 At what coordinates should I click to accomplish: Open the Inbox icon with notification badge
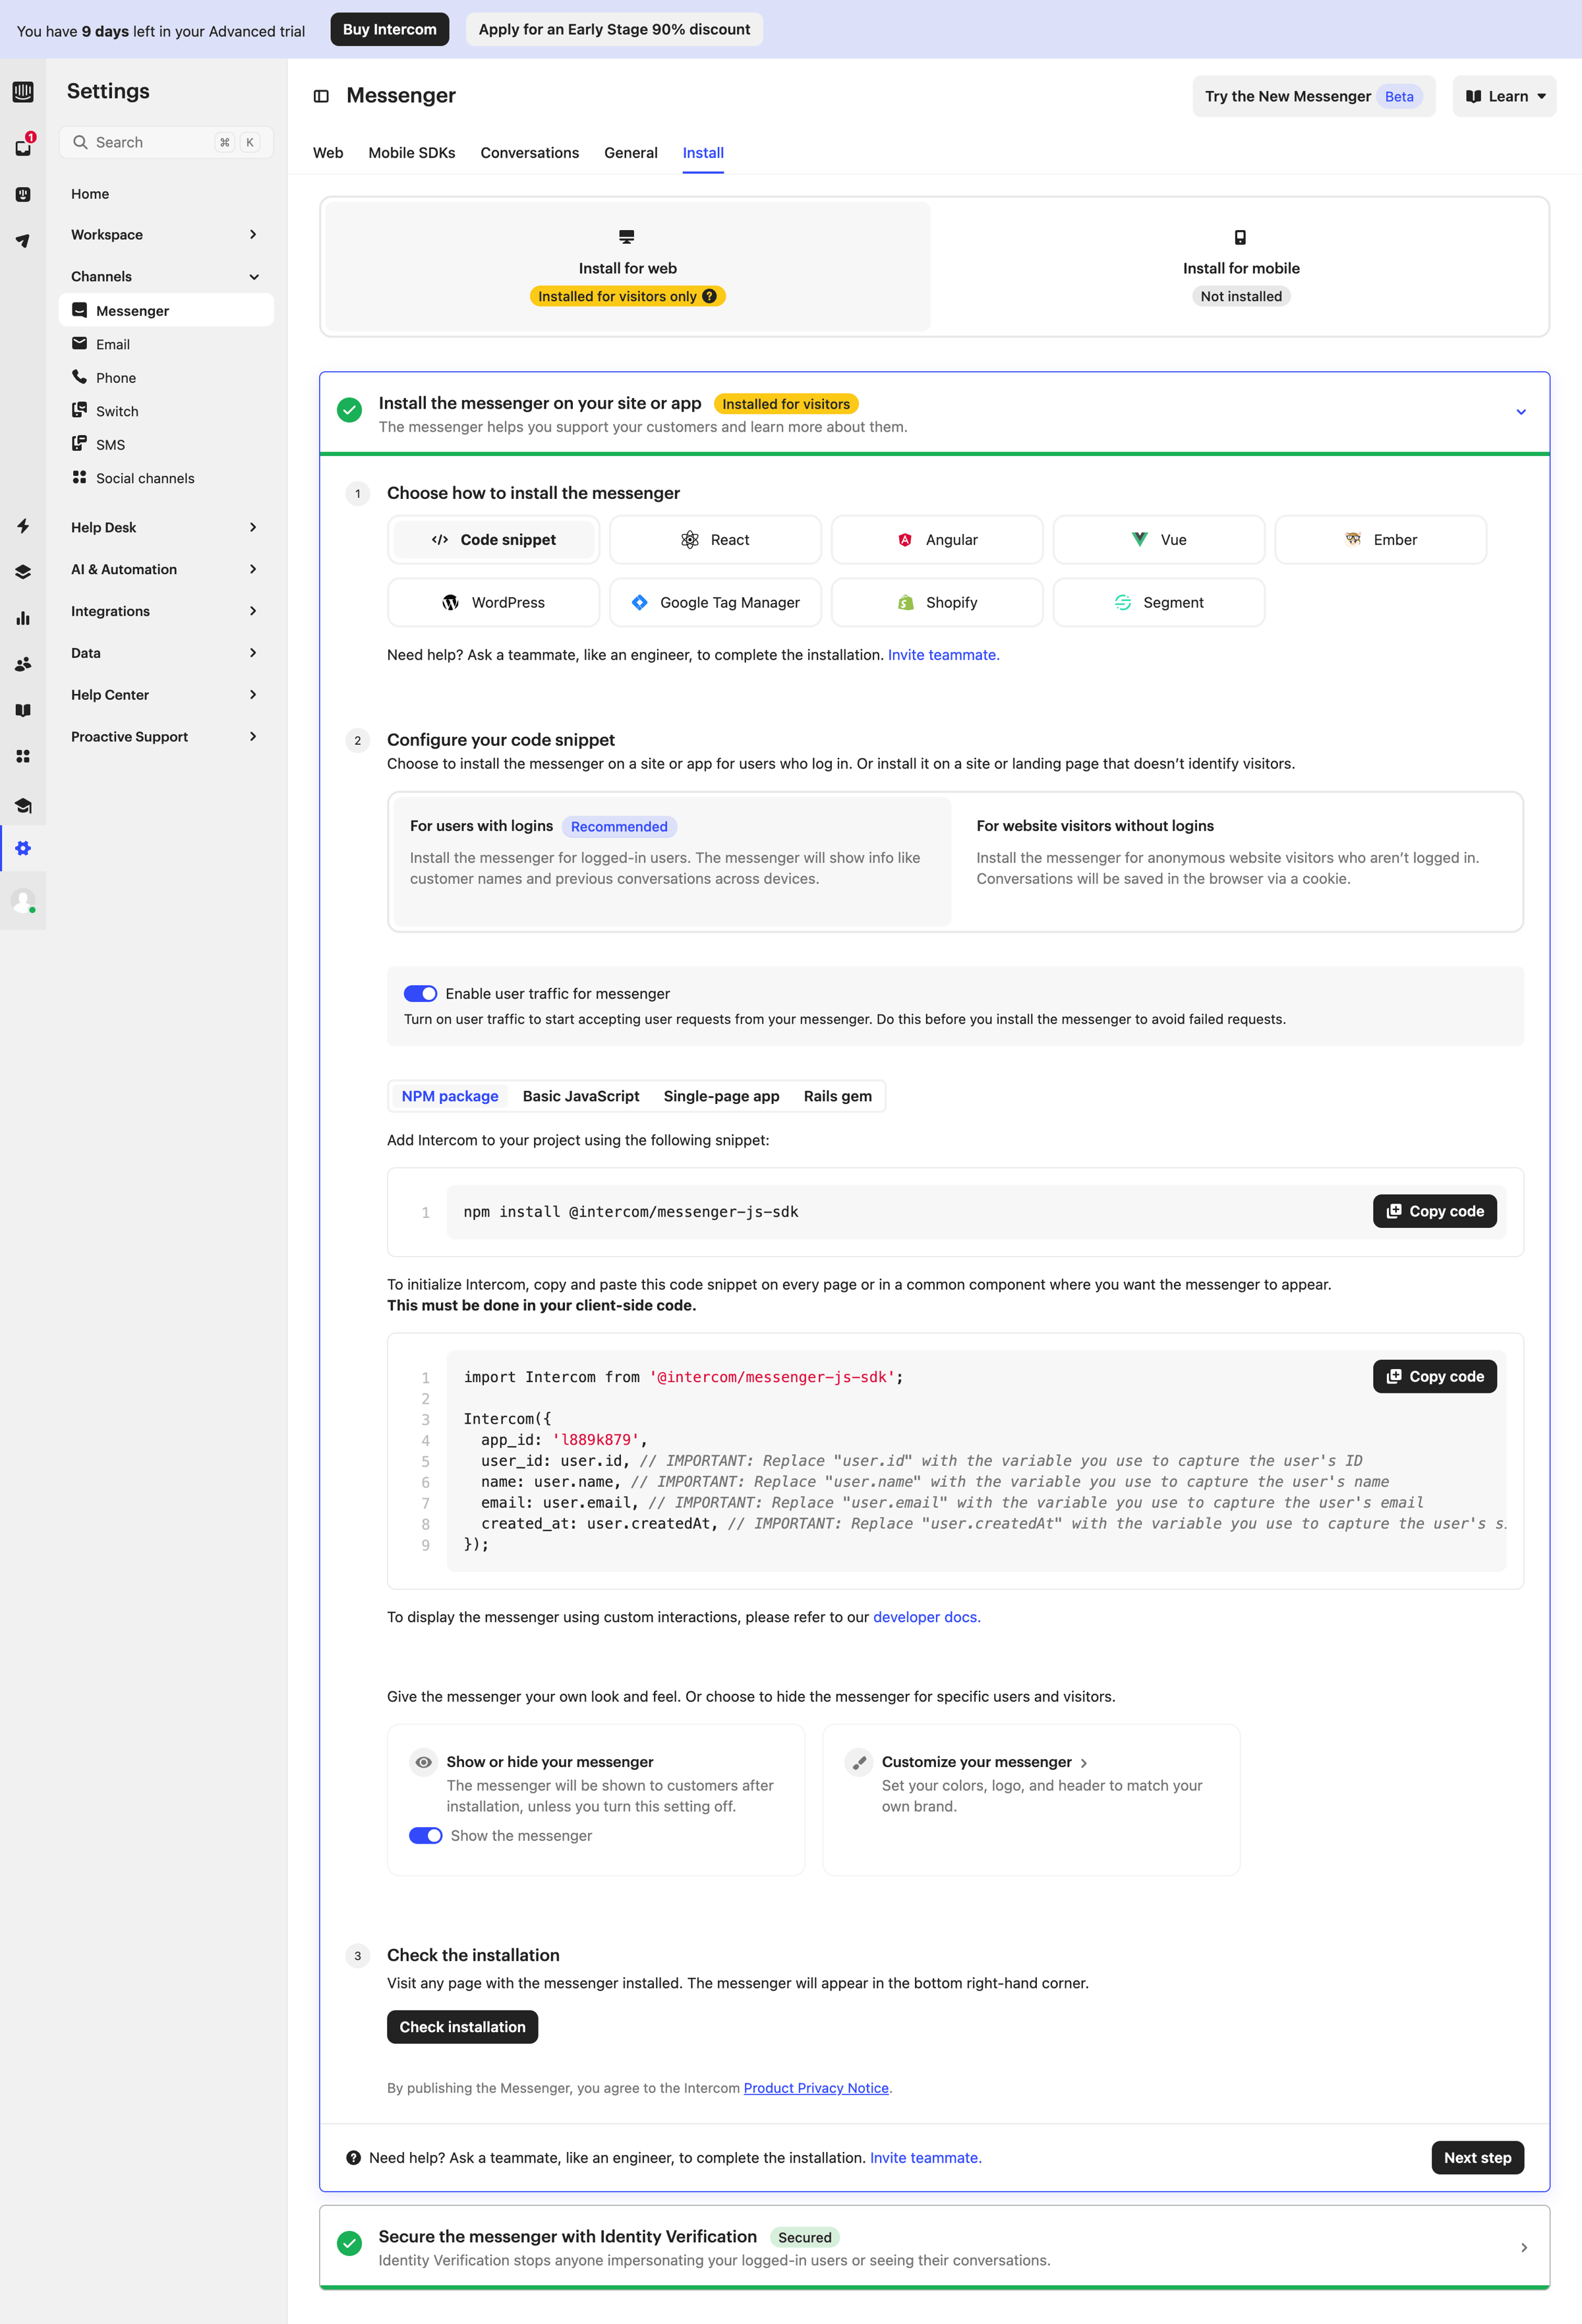23,146
